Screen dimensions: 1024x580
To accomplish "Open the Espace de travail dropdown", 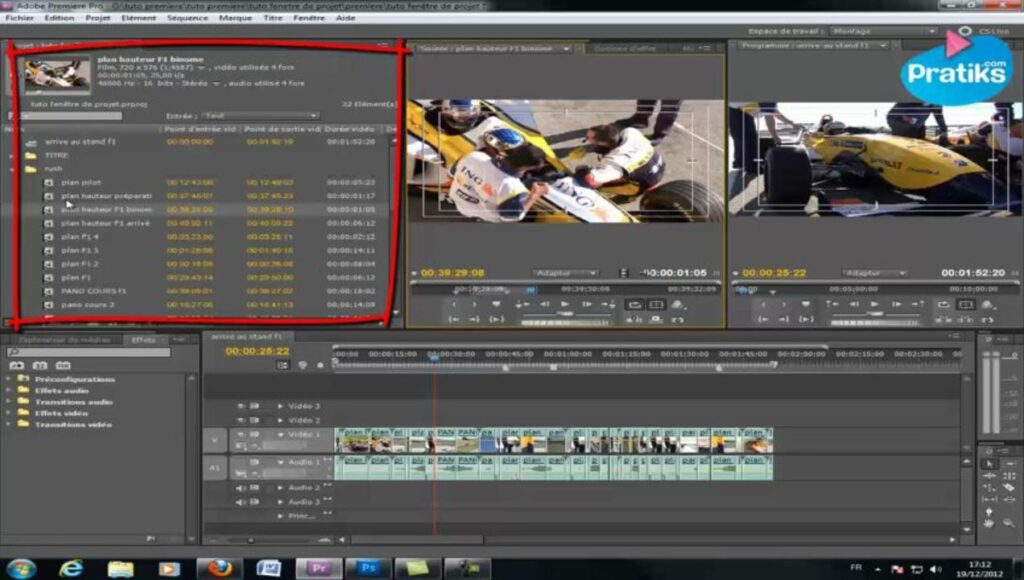I will coord(884,31).
